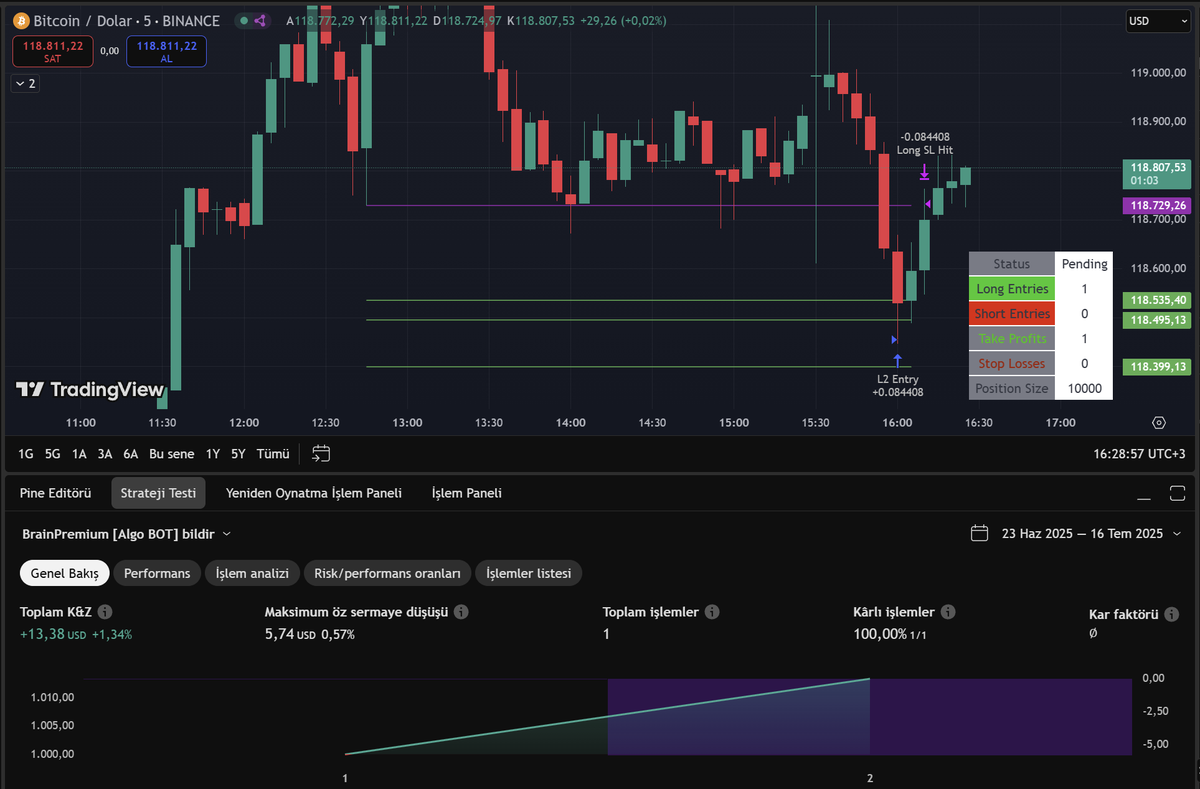Click the Long SL Hit chart label

pyautogui.click(x=925, y=150)
